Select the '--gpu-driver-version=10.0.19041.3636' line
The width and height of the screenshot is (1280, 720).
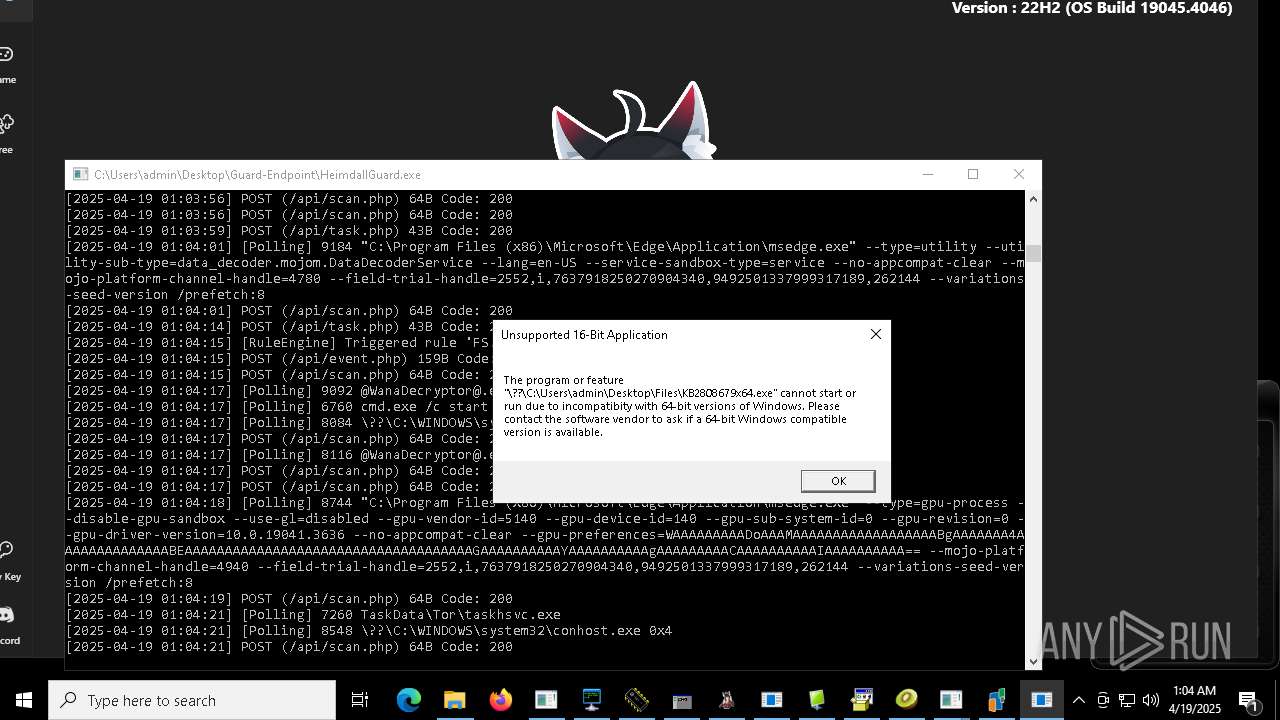click(x=545, y=535)
